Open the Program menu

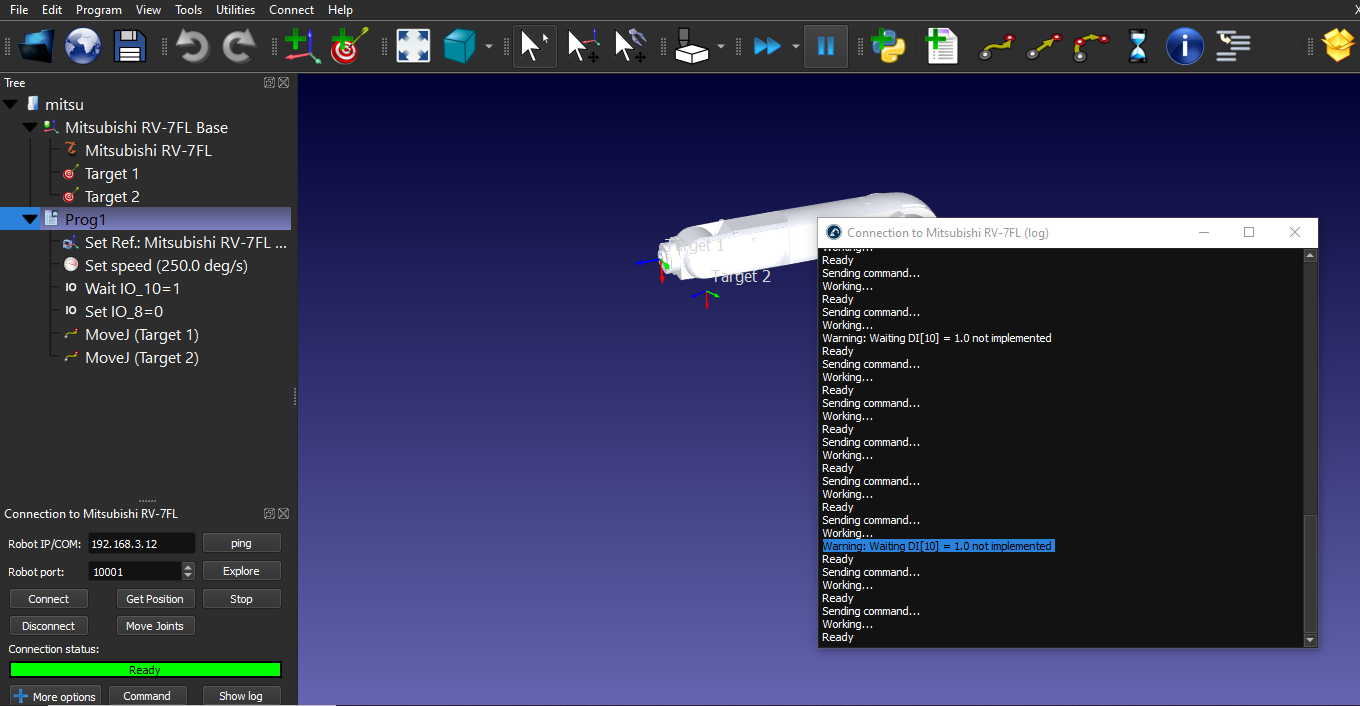[x=98, y=10]
